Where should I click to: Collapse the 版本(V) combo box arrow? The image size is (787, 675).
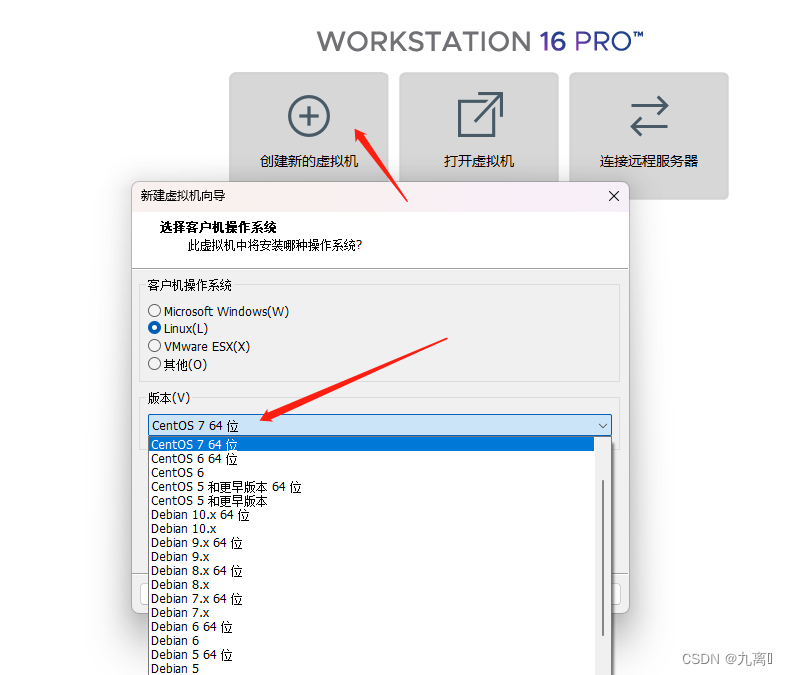602,426
